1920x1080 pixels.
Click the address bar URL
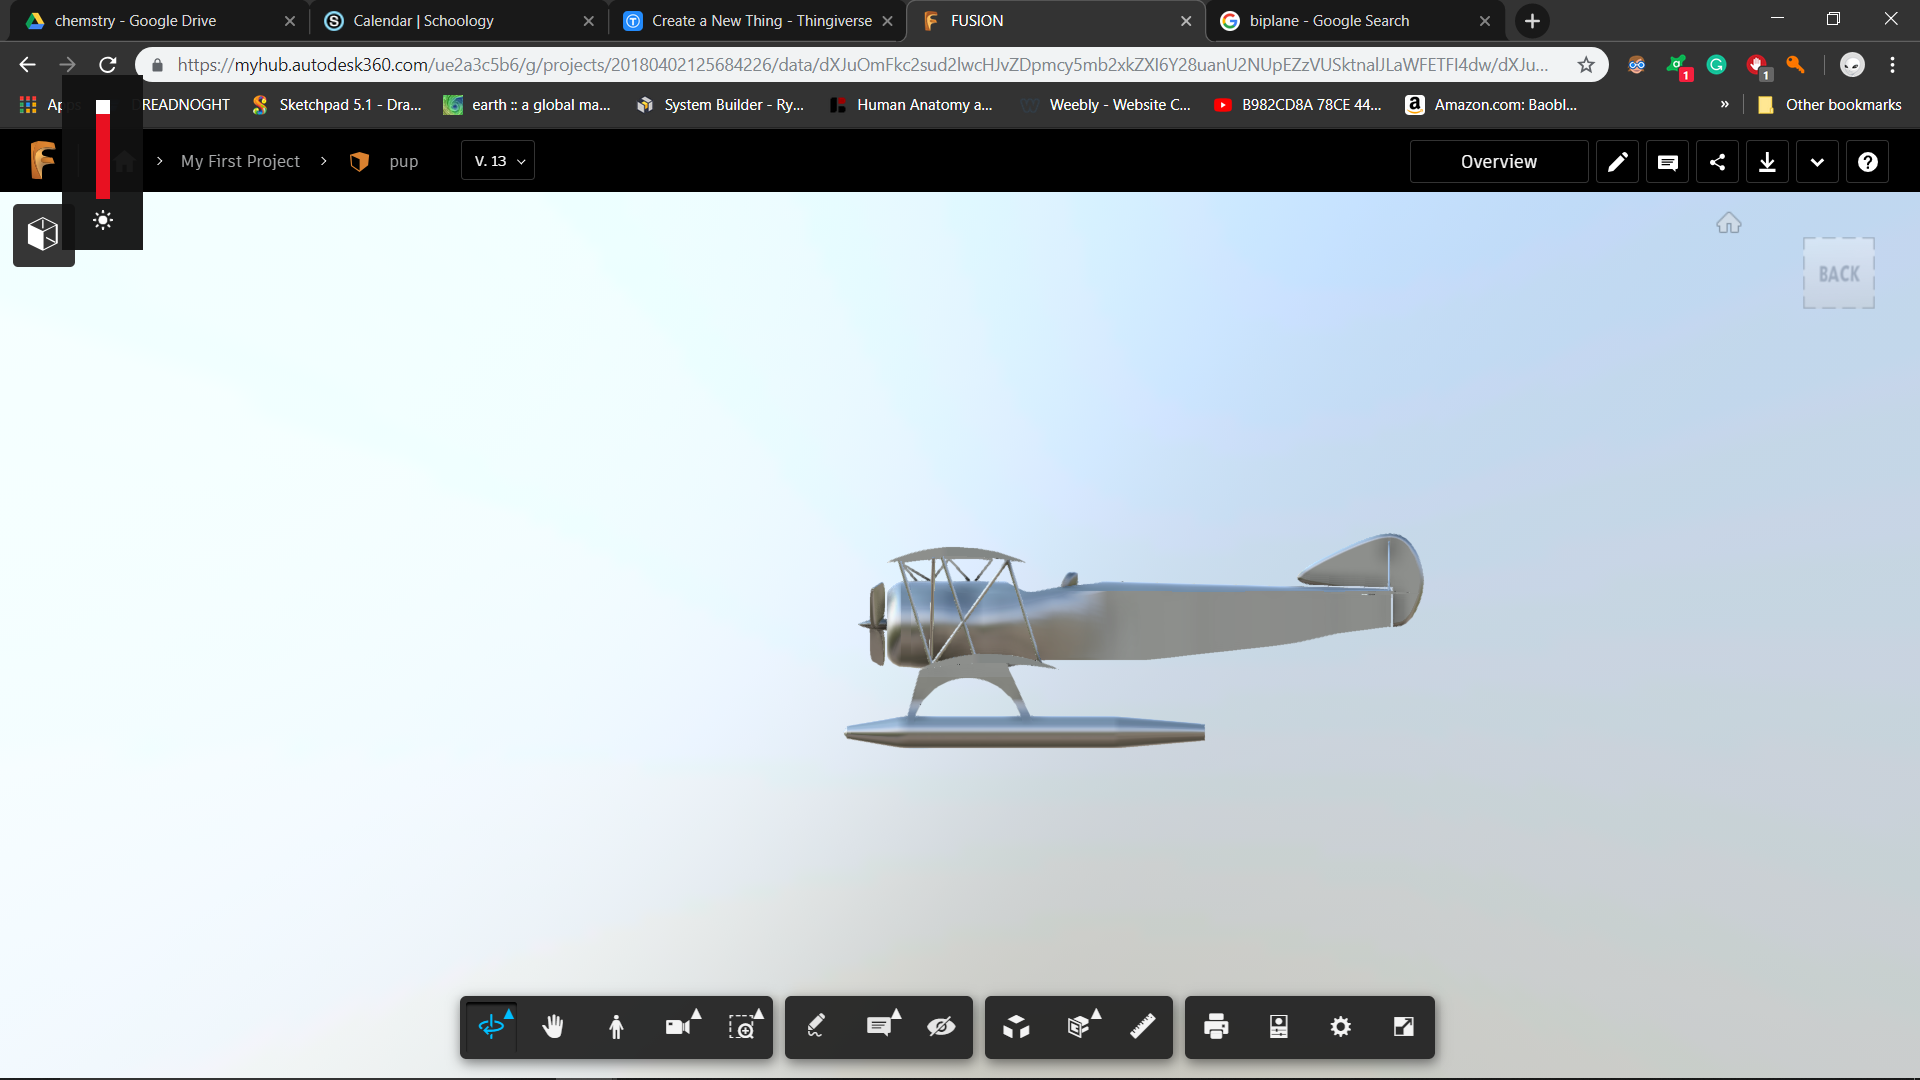pyautogui.click(x=862, y=65)
